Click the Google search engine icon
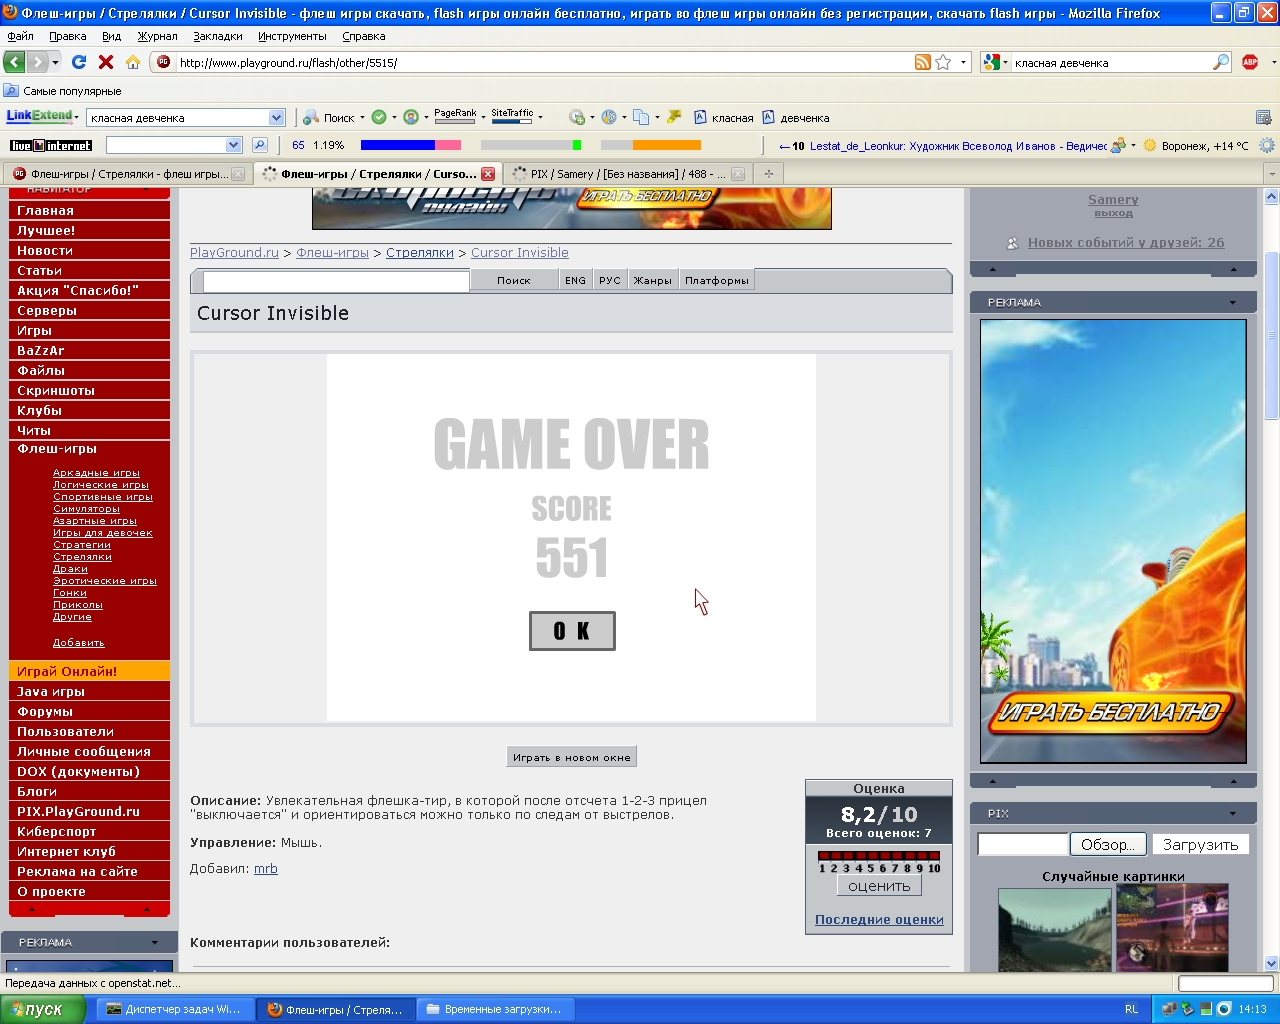 pyautogui.click(x=991, y=62)
